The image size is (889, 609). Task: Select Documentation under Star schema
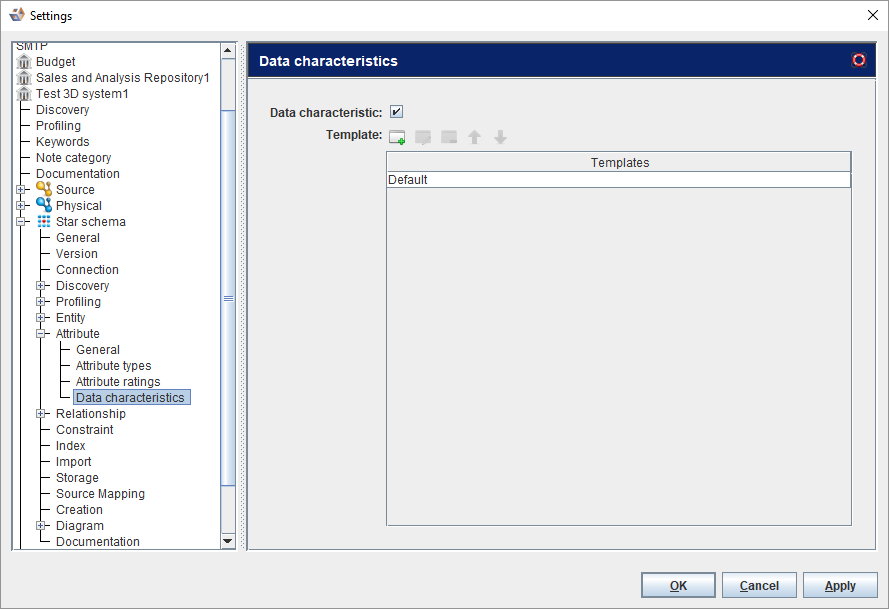click(98, 542)
